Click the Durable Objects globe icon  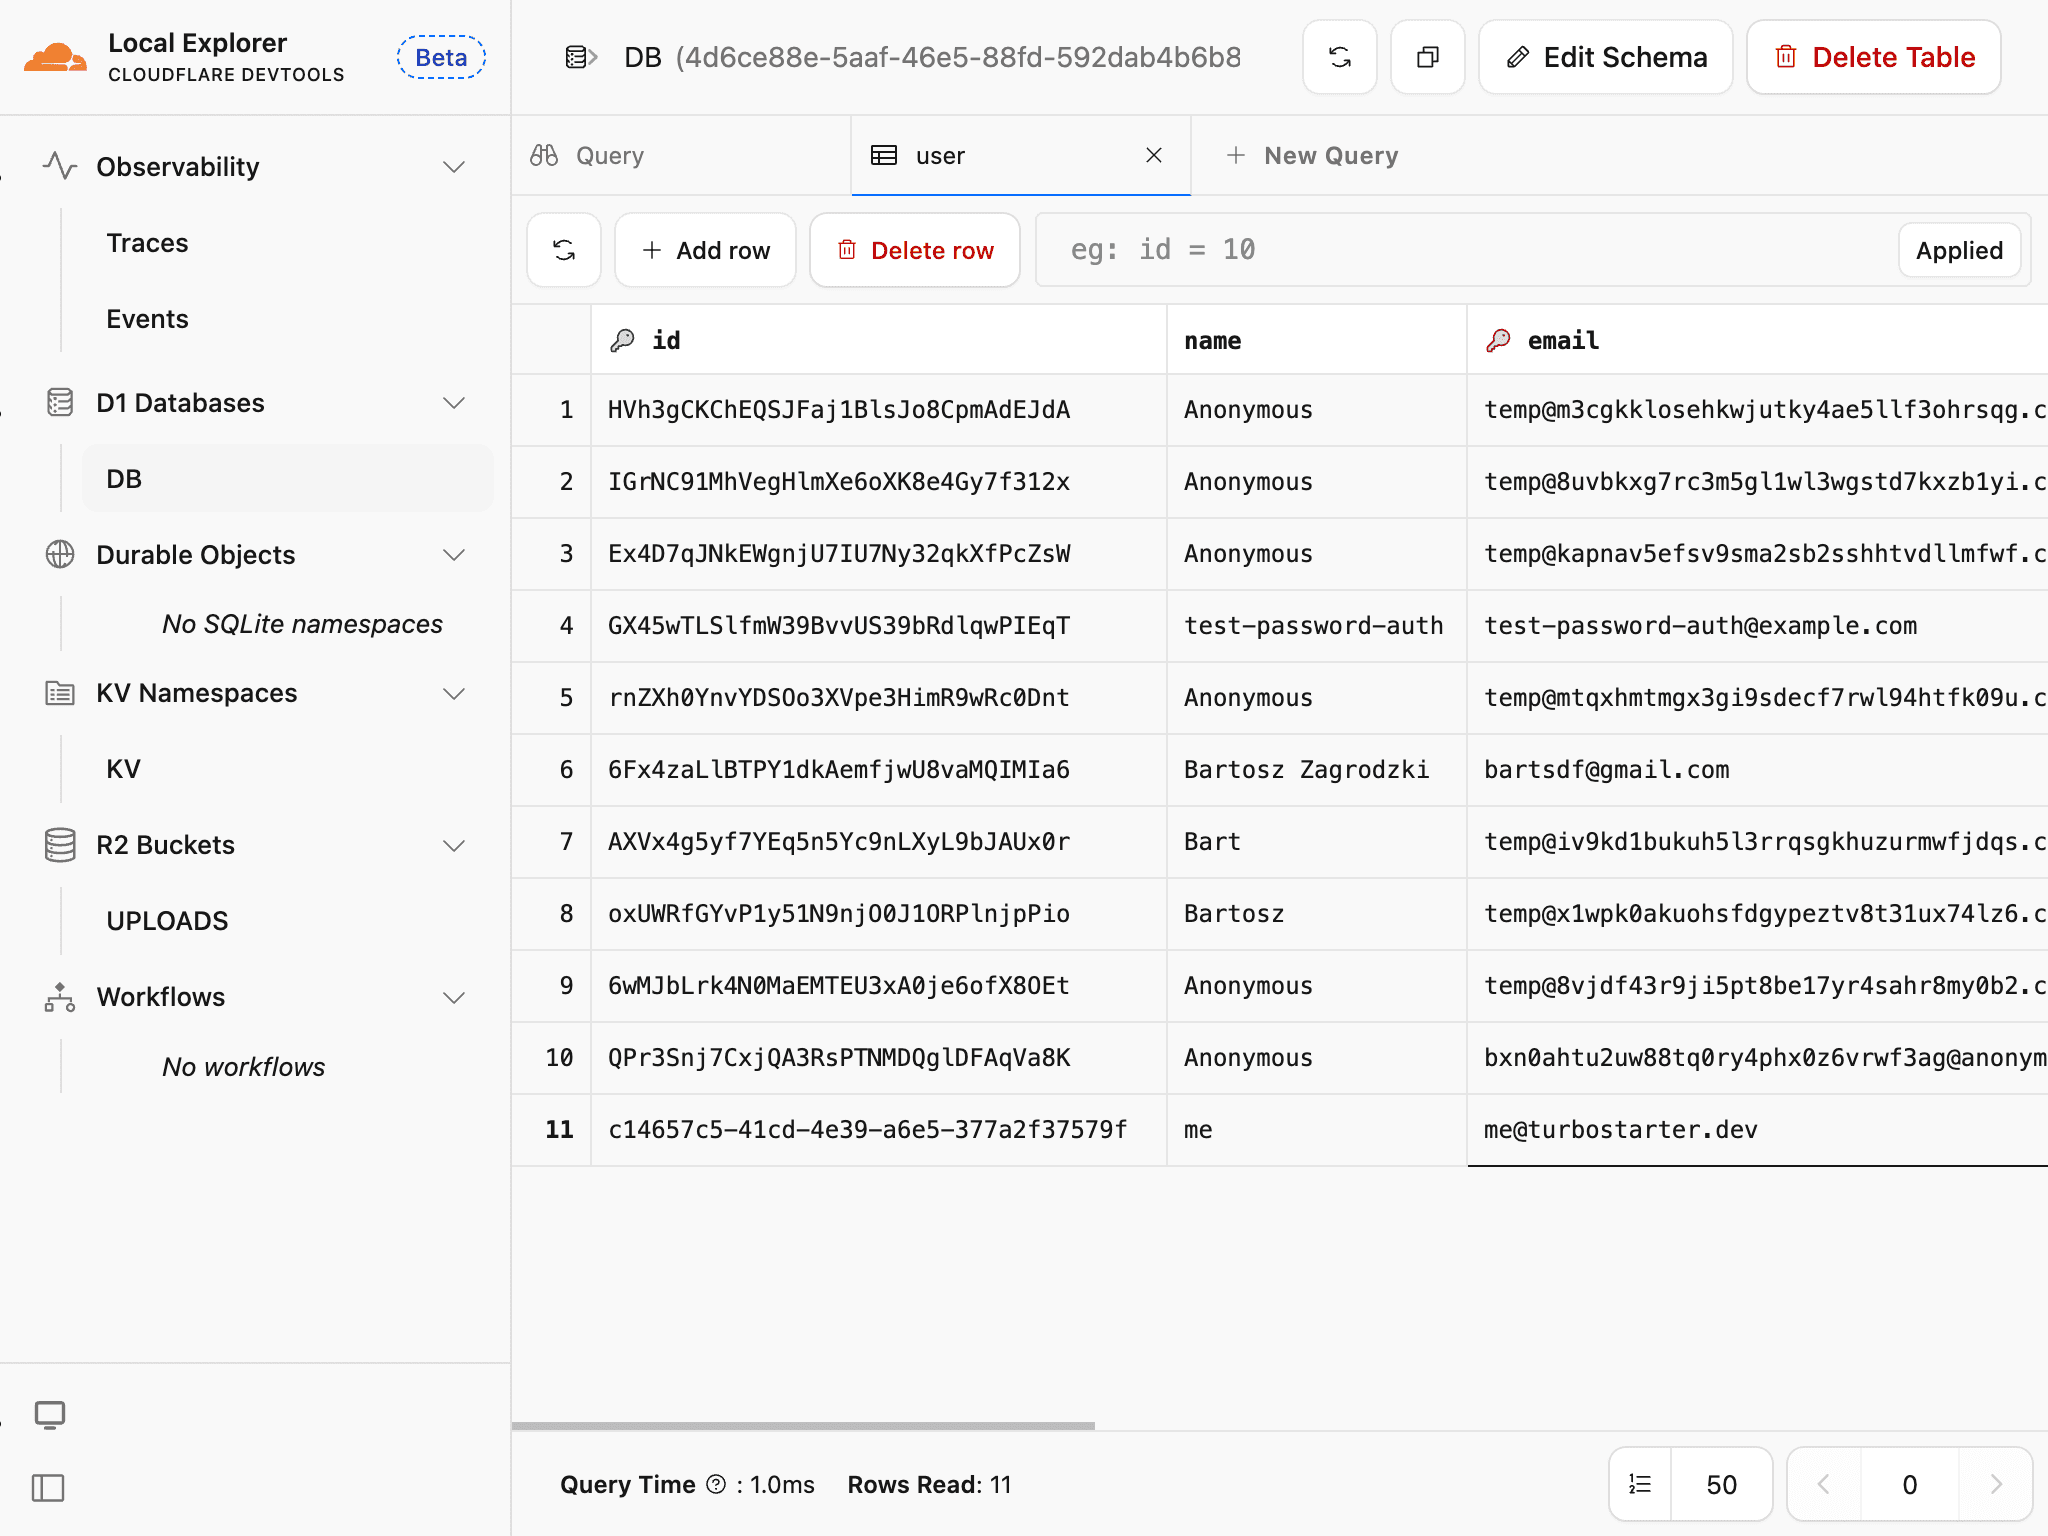[60, 554]
